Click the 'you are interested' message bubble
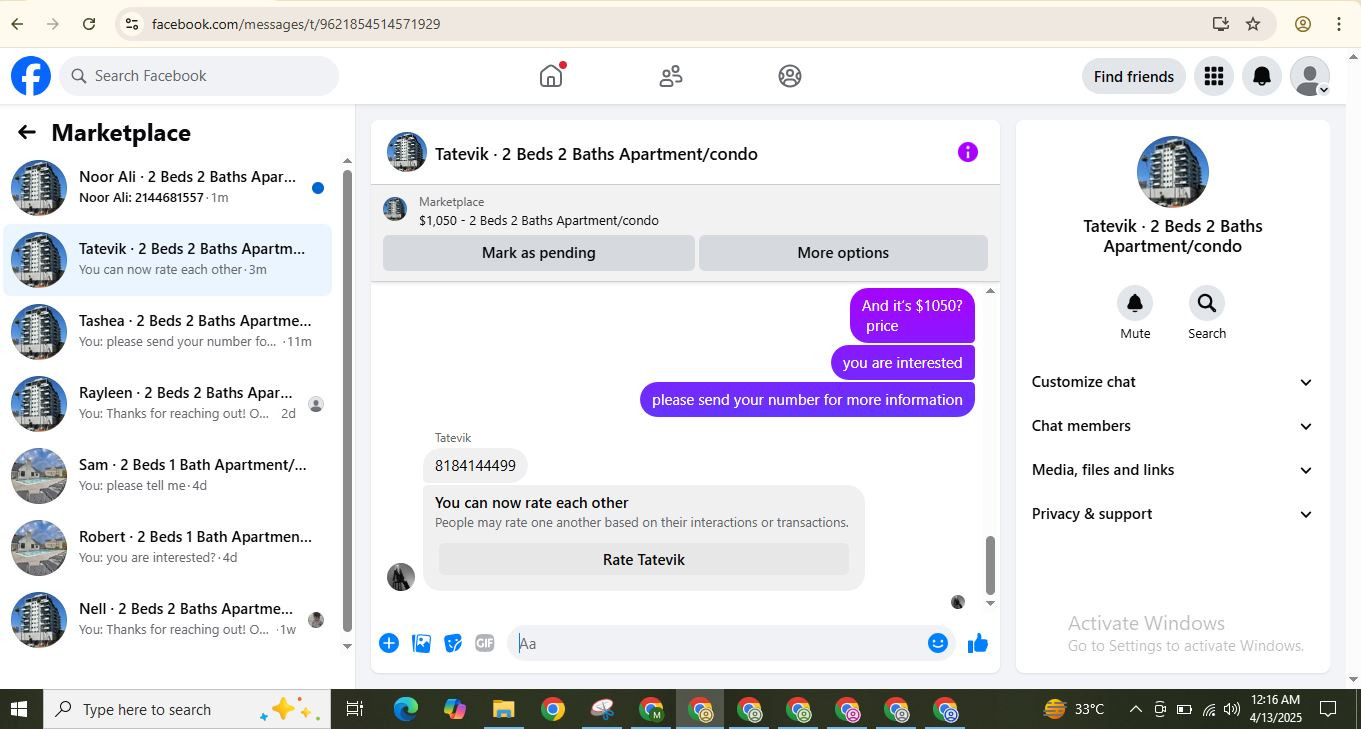Image resolution: width=1361 pixels, height=729 pixels. click(x=903, y=363)
